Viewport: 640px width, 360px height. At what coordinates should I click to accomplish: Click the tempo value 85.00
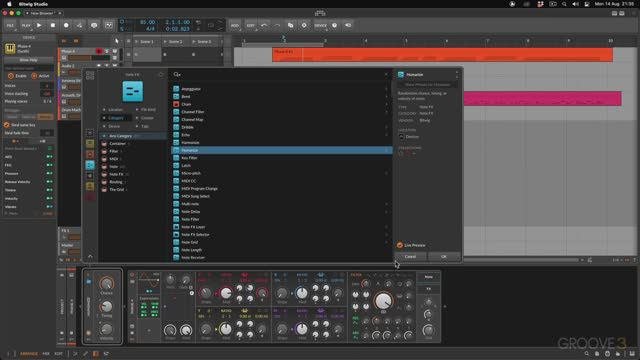coord(147,22)
